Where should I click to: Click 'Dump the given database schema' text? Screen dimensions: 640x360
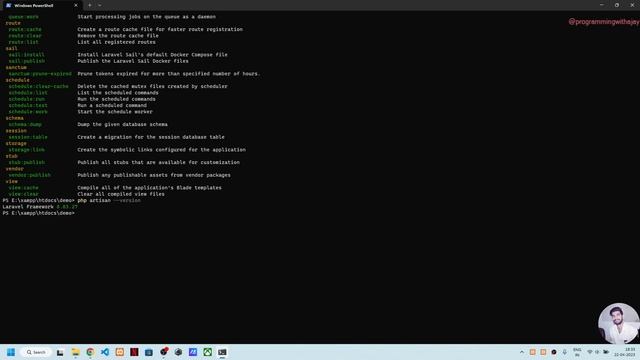(122, 124)
